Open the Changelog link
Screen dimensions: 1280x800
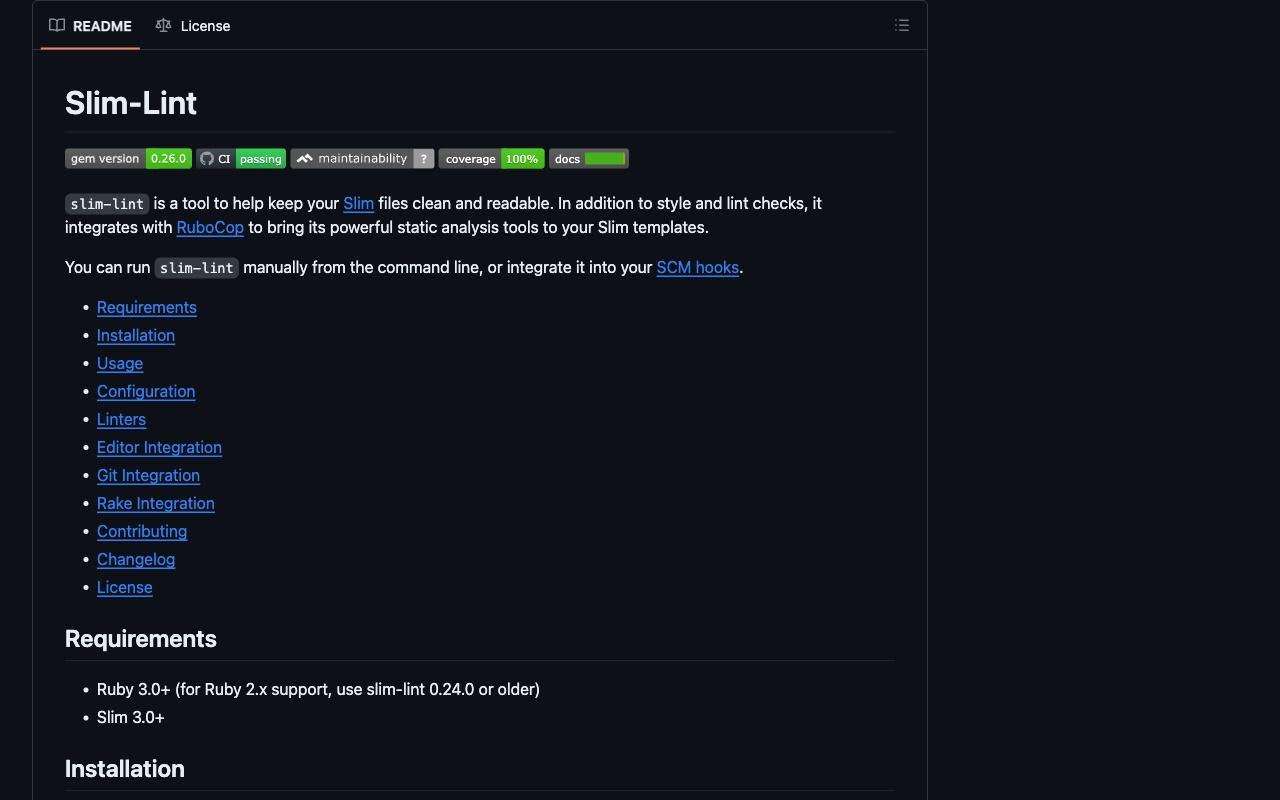click(136, 559)
